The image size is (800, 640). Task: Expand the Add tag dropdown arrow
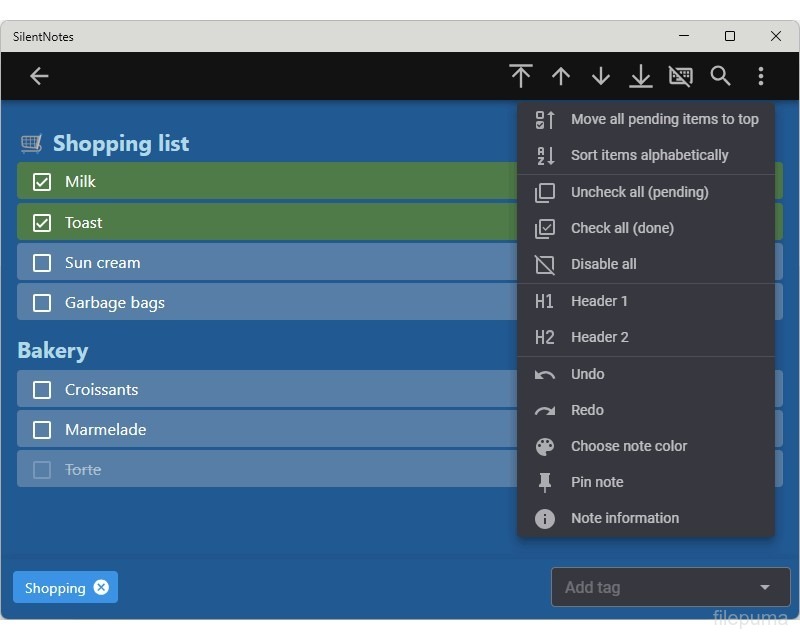(x=765, y=588)
